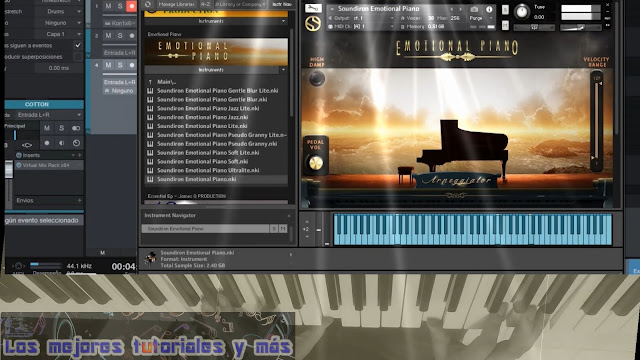Viewport: 640px width, 360px height.
Task: Select Soundiron Emotional Piano in Instrument Navigator
Action: coord(205,229)
